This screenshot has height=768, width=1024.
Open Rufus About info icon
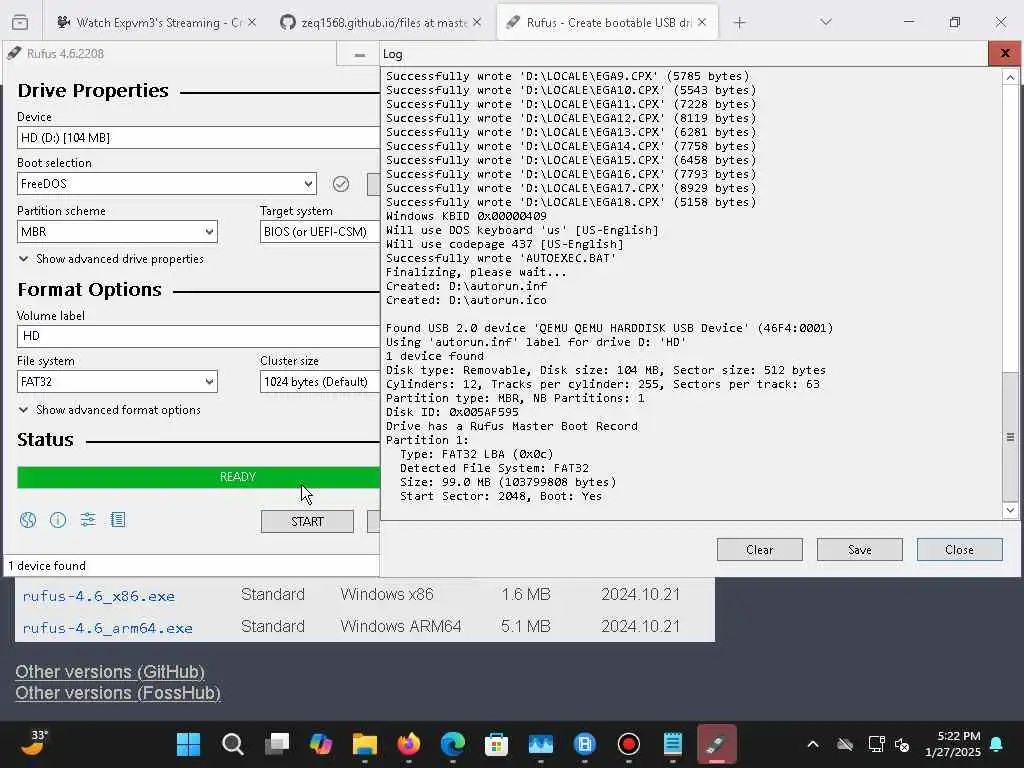tap(58, 520)
